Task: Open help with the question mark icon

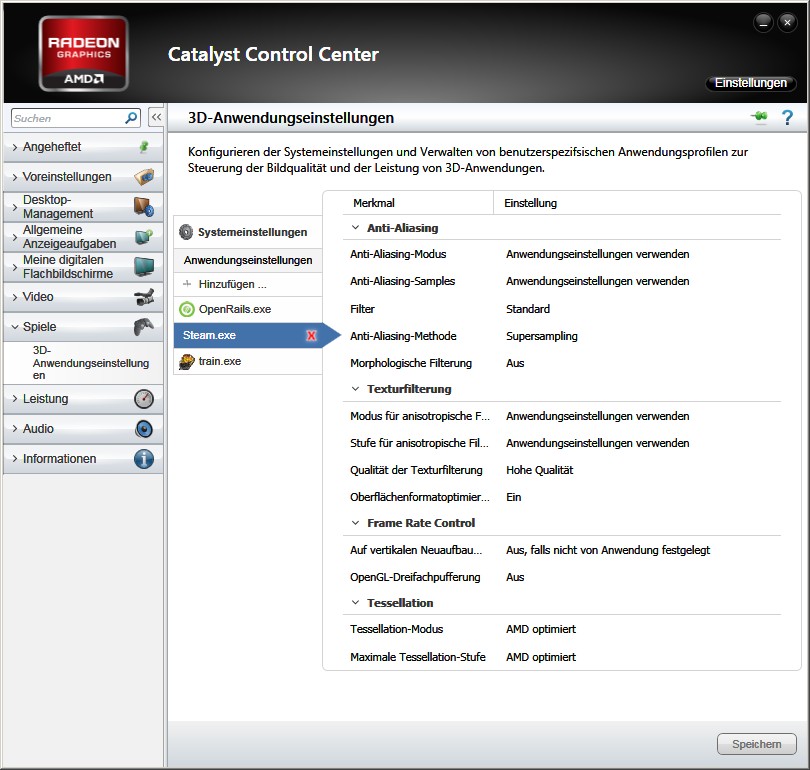Action: click(x=787, y=117)
